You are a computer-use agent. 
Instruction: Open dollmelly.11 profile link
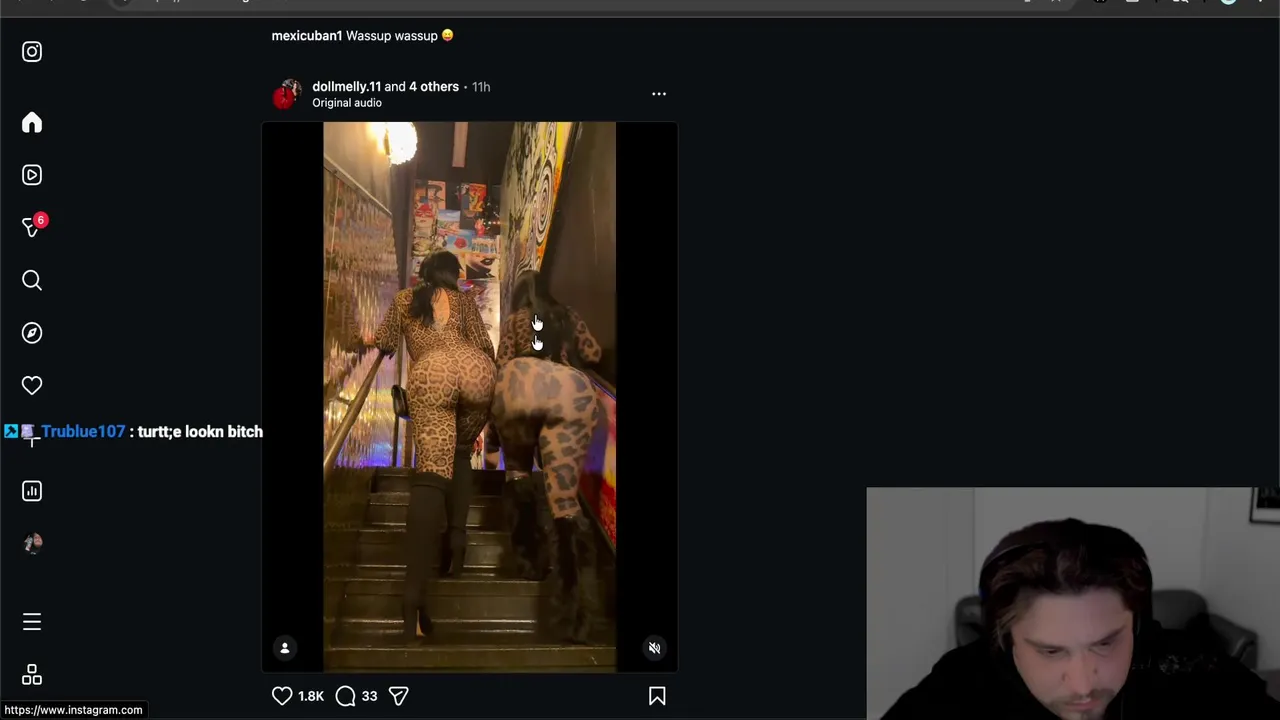click(x=346, y=87)
